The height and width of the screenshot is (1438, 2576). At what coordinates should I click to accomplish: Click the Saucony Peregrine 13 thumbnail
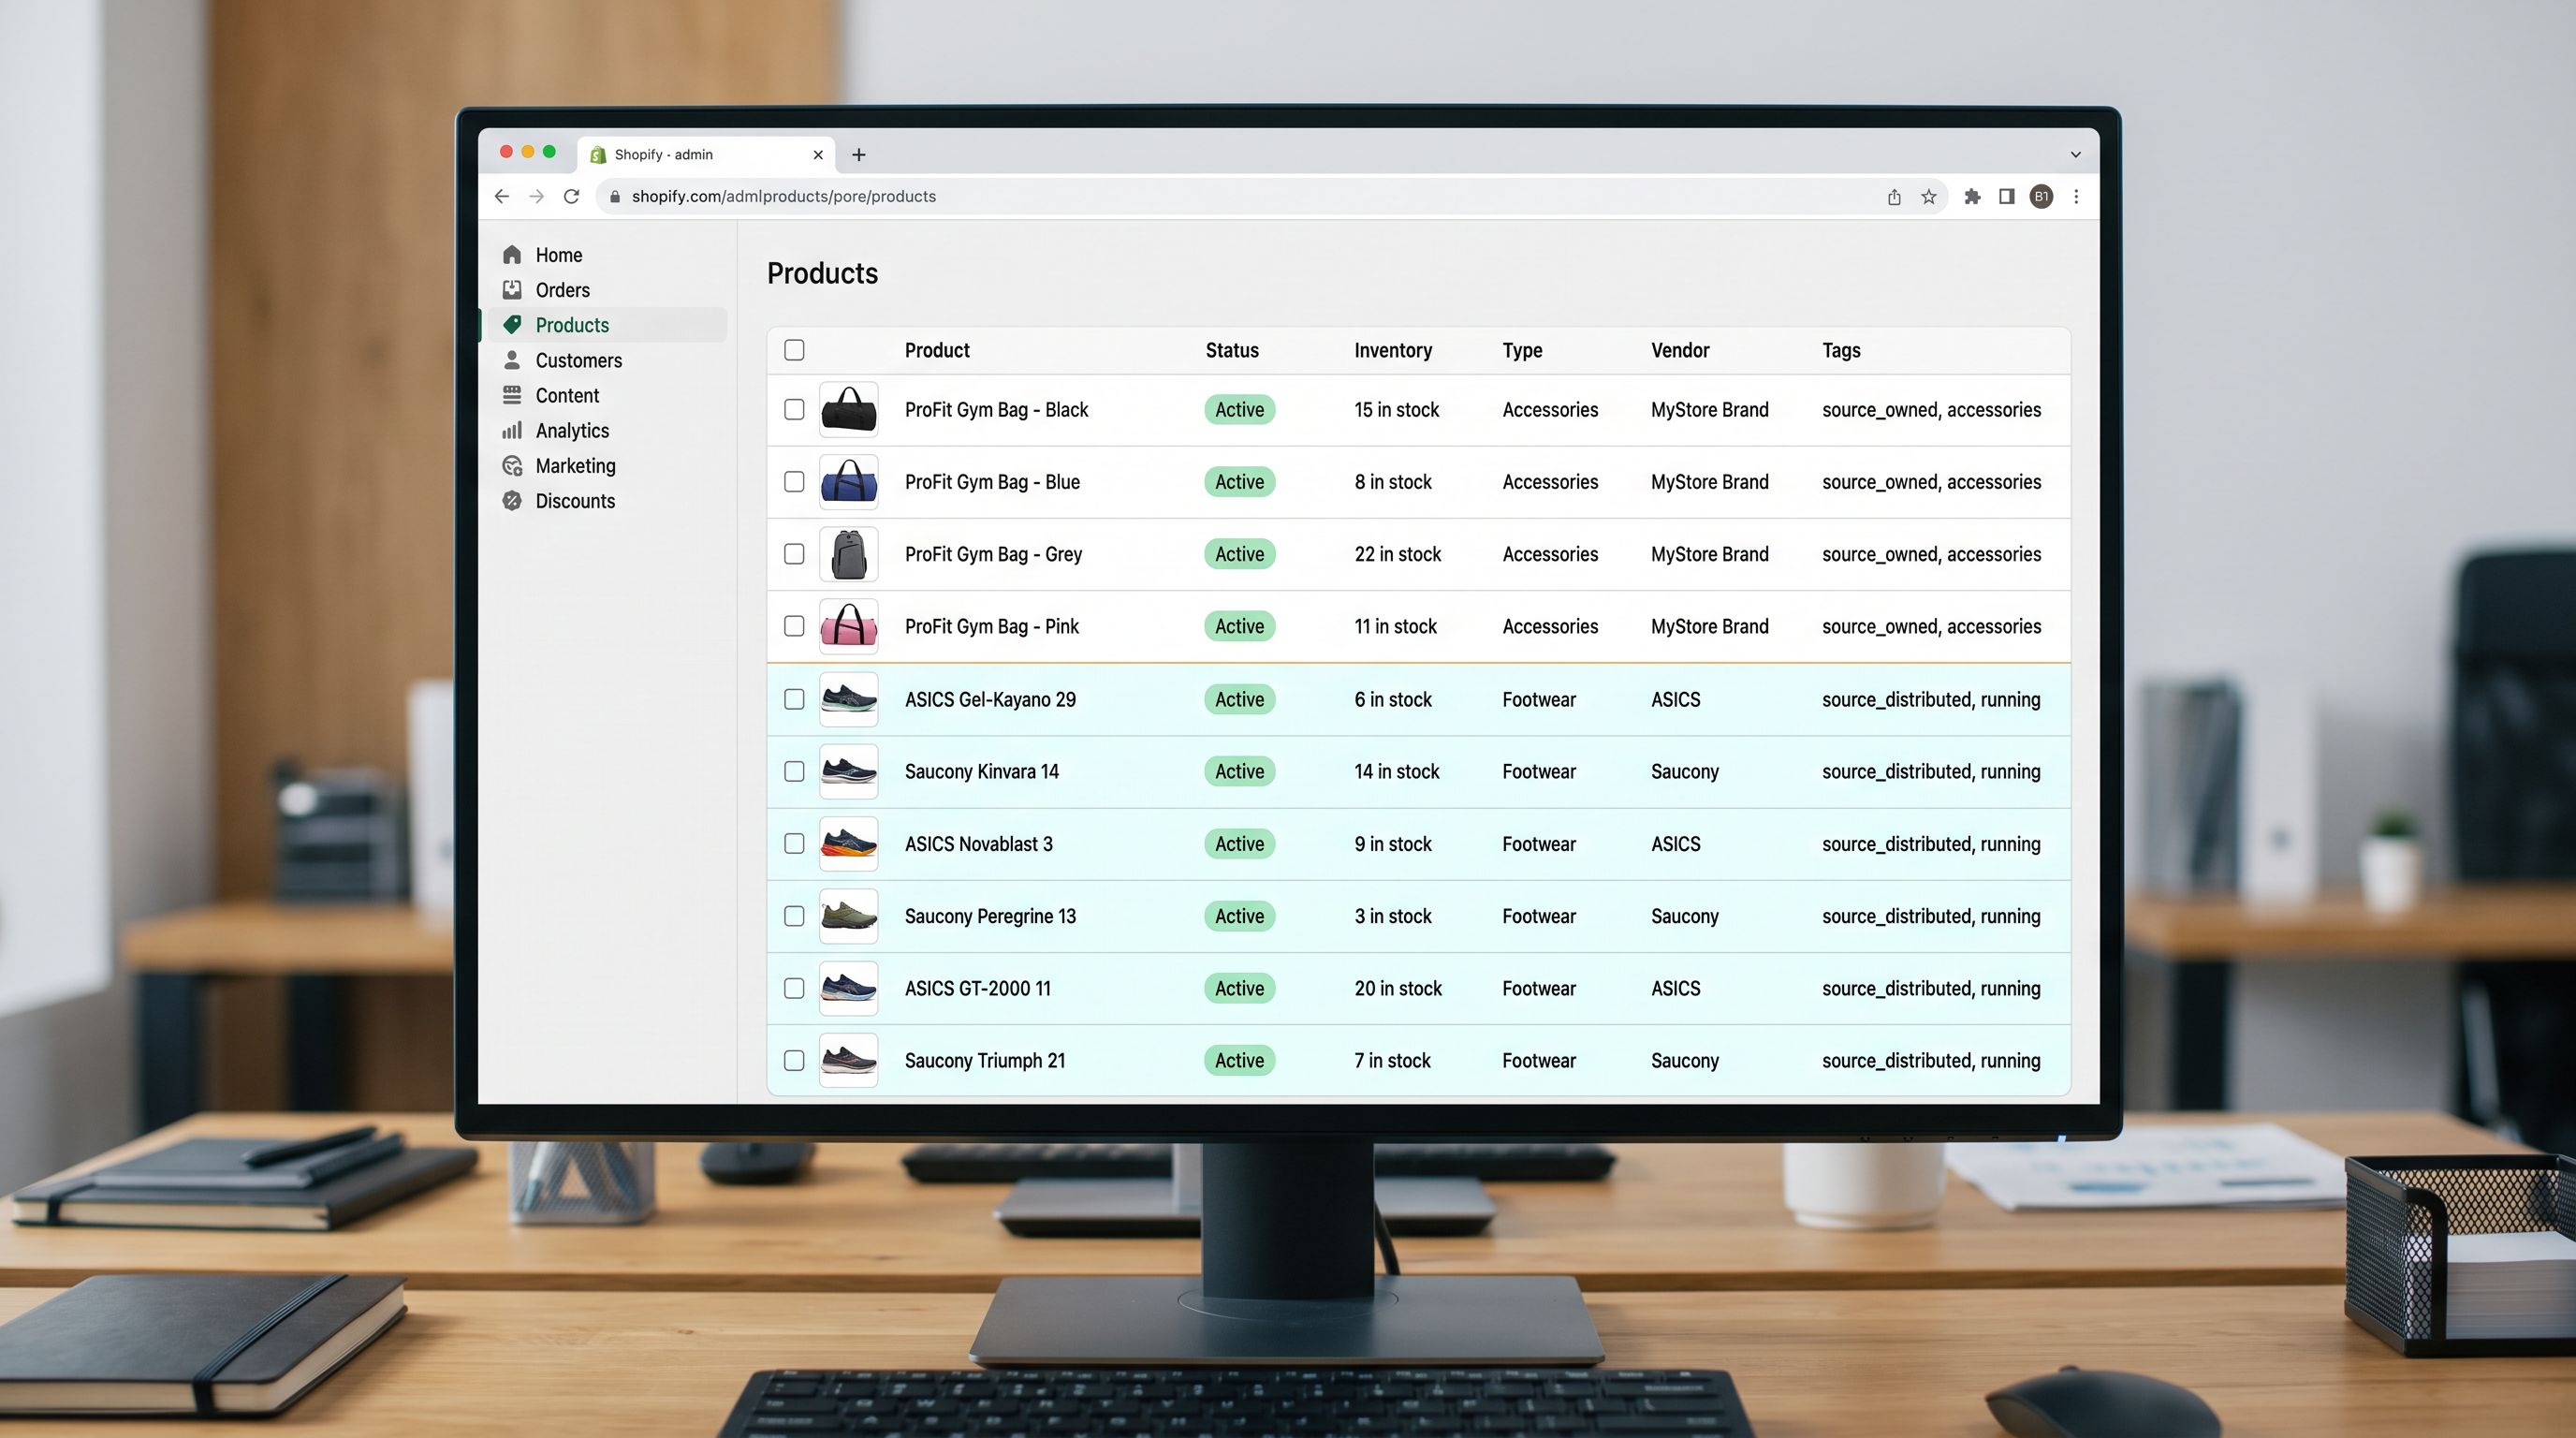848,916
